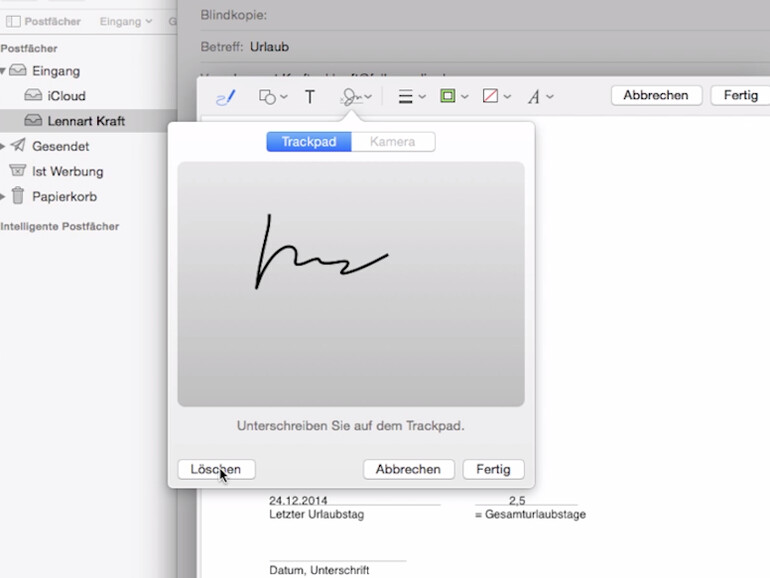Click the Datum, Unterschrift label

(319, 570)
